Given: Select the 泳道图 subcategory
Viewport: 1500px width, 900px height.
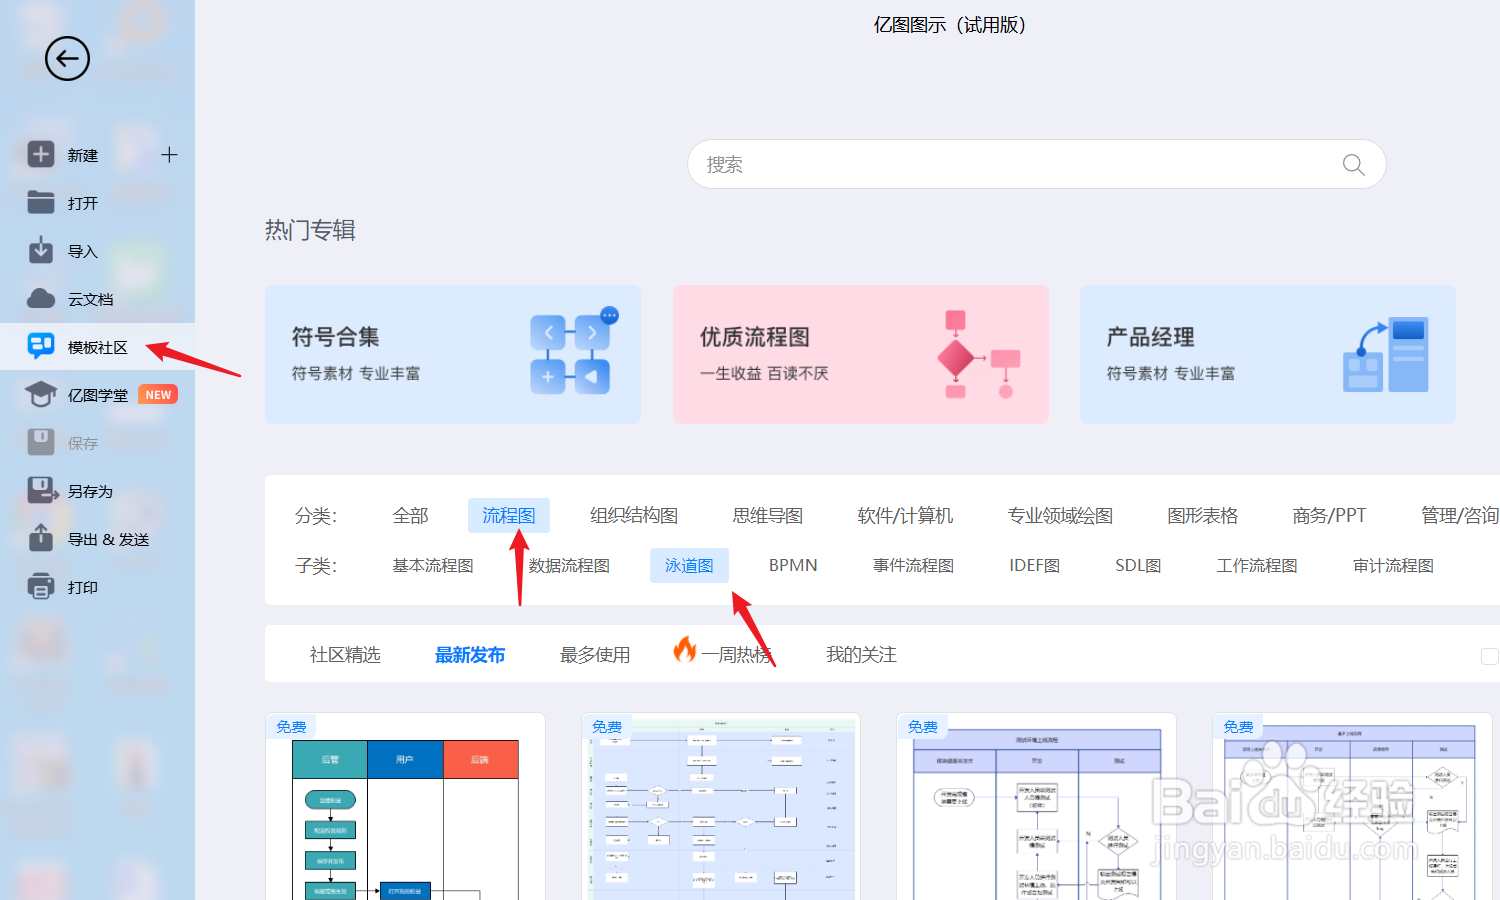Looking at the screenshot, I should (689, 565).
